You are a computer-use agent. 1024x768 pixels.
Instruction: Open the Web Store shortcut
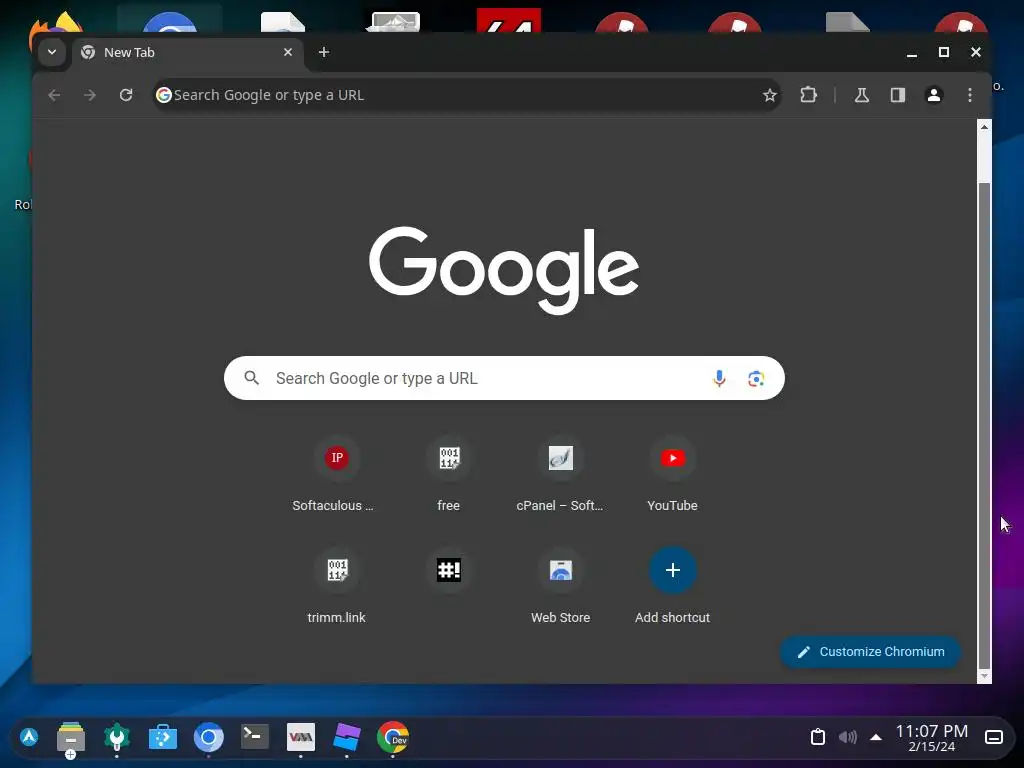pyautogui.click(x=560, y=587)
